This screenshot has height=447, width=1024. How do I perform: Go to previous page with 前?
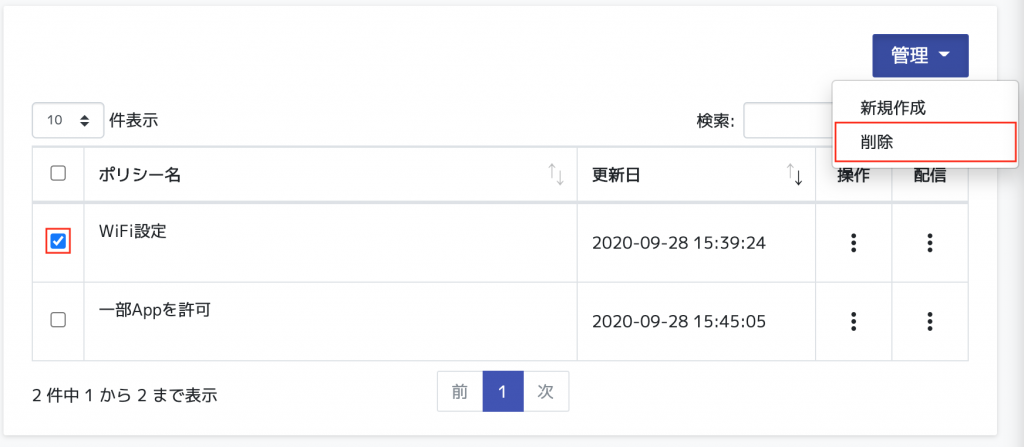click(x=460, y=391)
